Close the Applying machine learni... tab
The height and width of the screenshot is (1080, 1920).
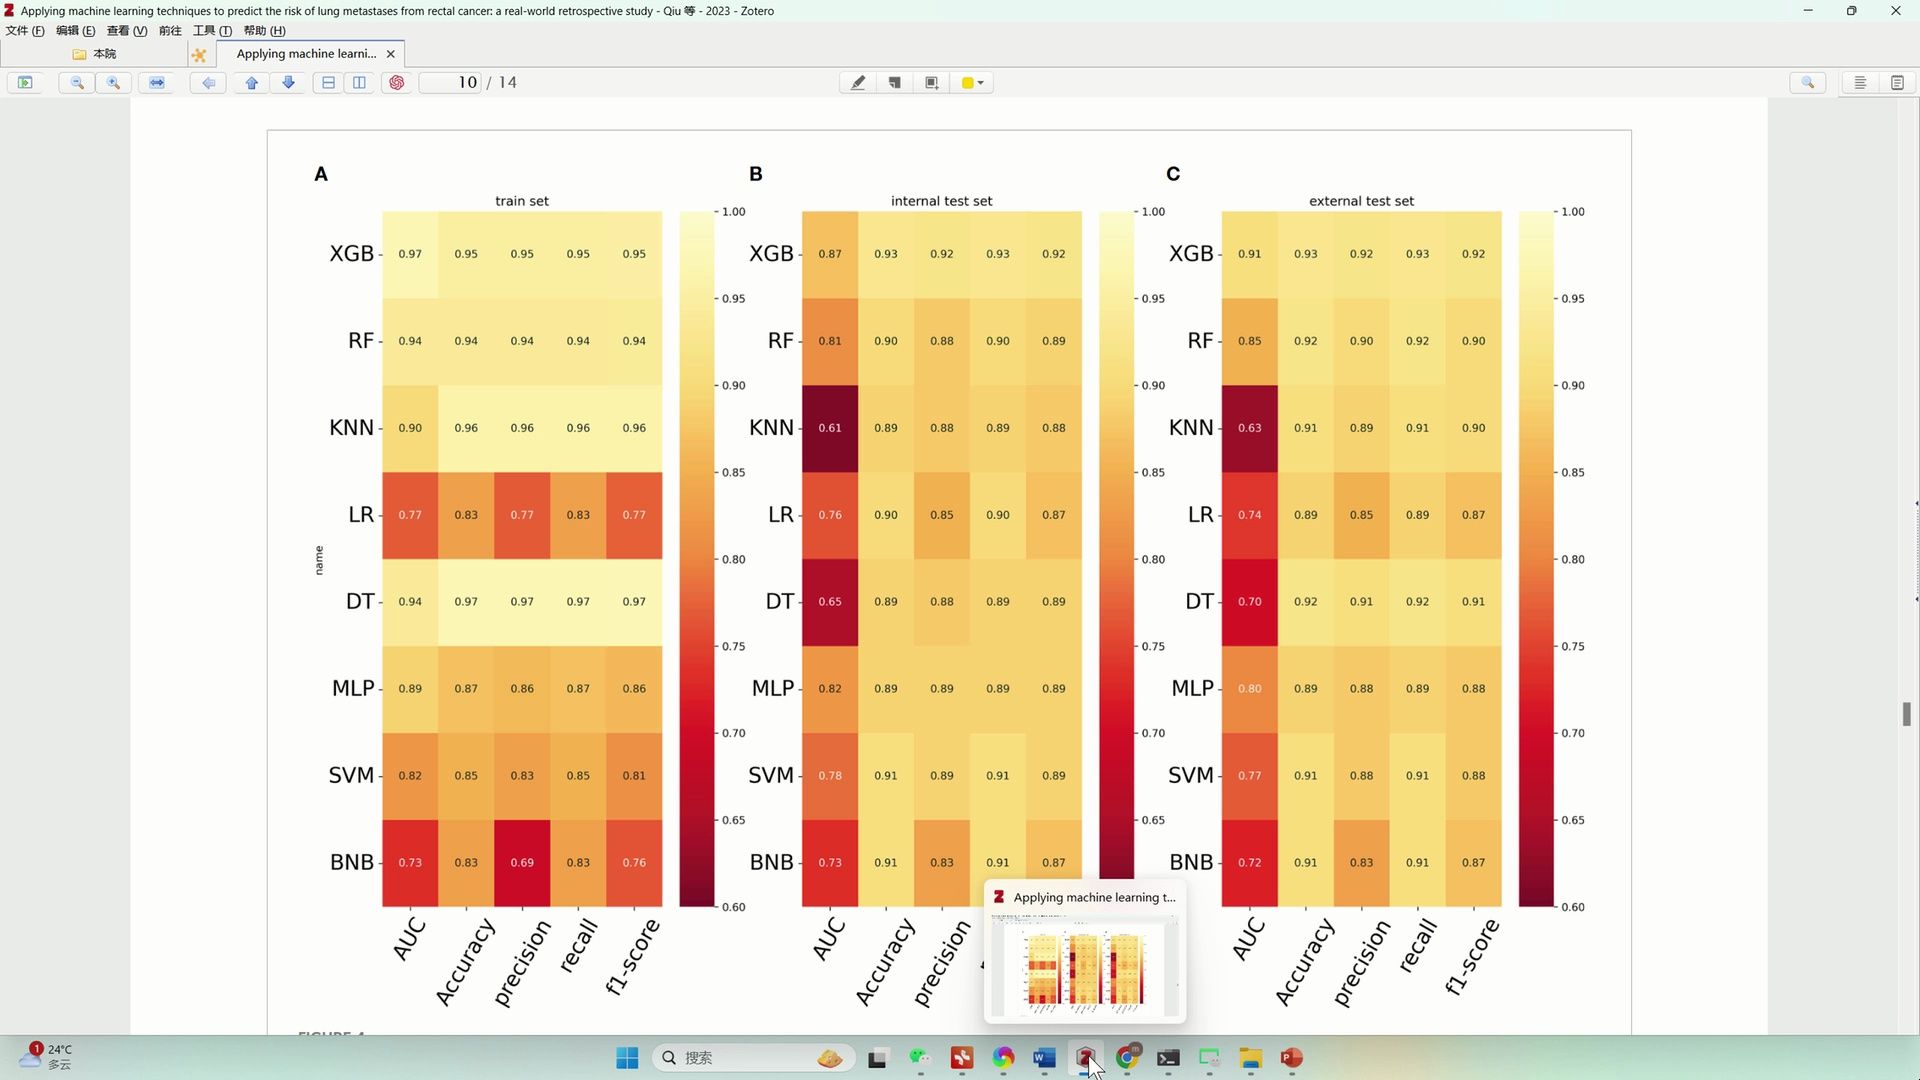pyautogui.click(x=391, y=54)
